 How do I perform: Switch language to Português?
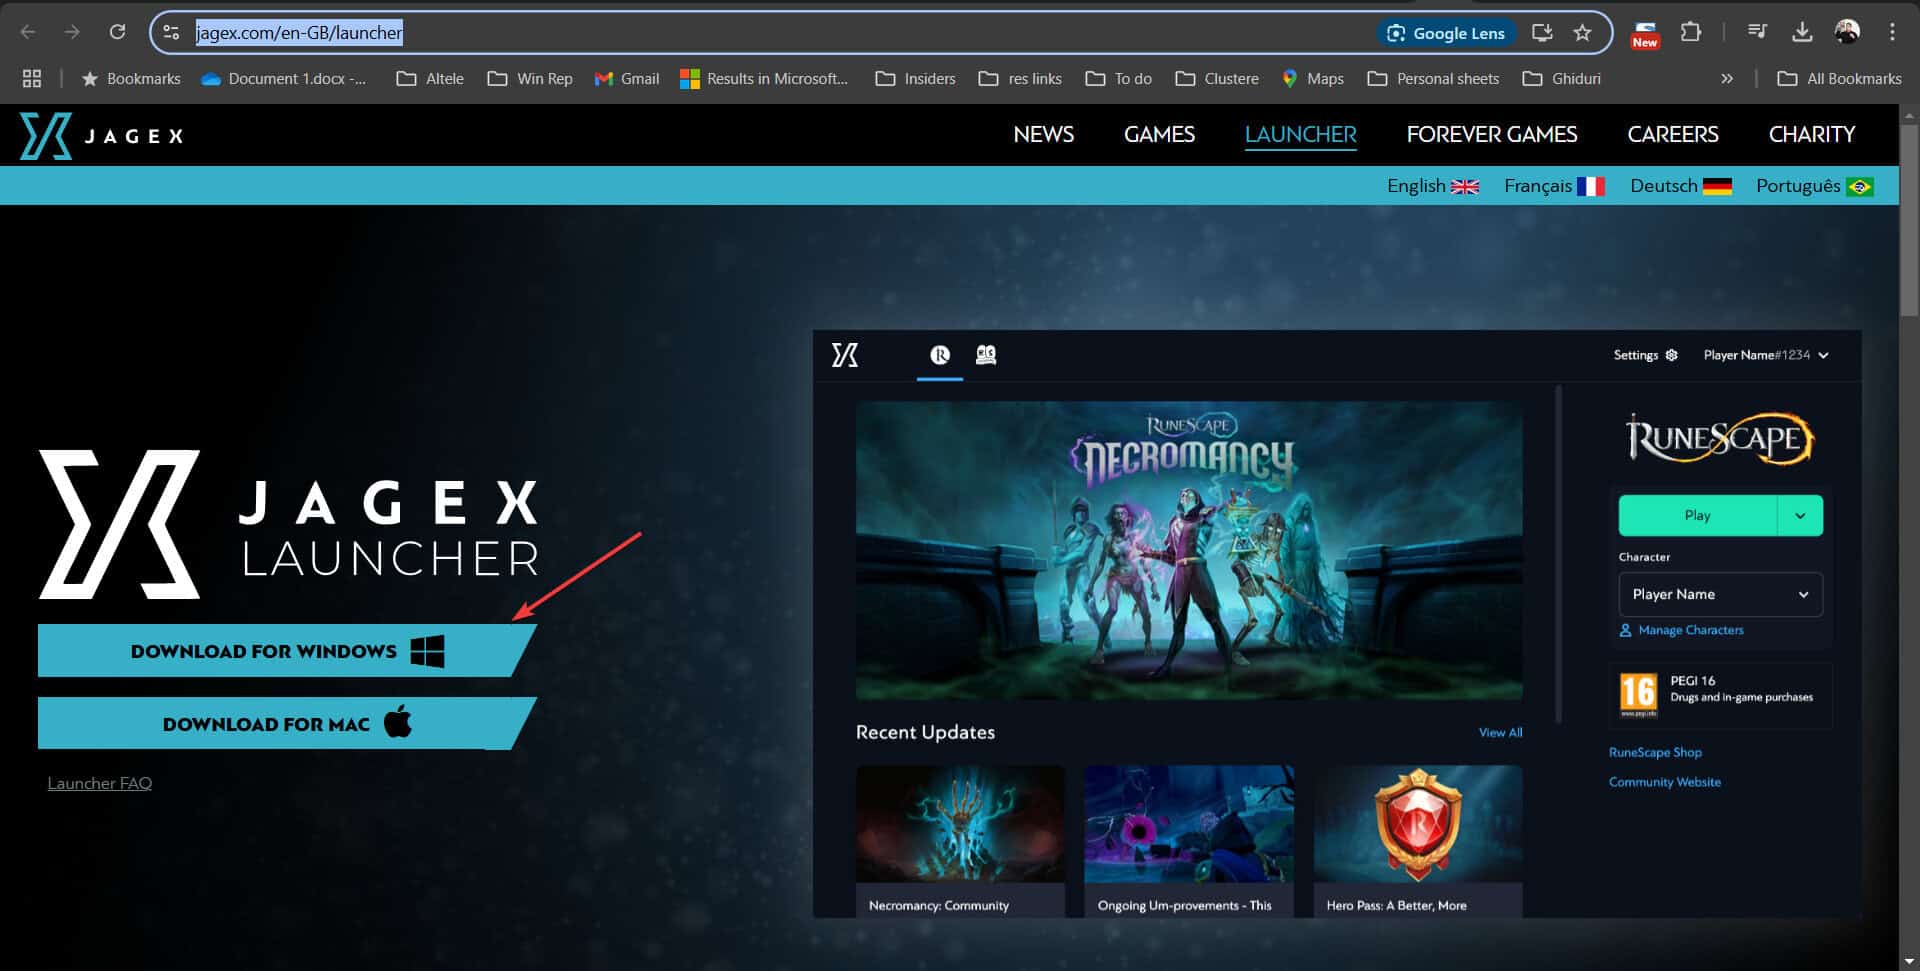tap(1814, 186)
